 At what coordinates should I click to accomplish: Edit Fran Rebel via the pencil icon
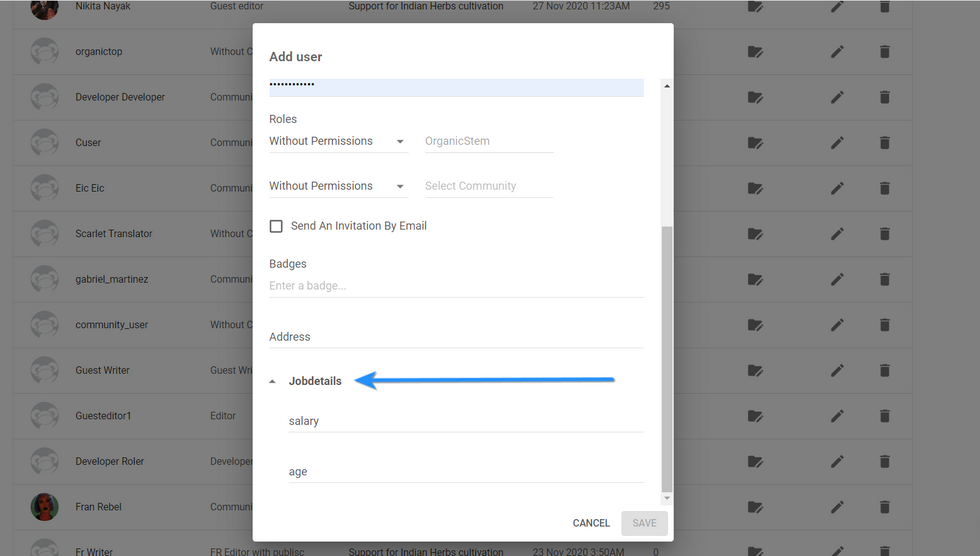(x=837, y=508)
